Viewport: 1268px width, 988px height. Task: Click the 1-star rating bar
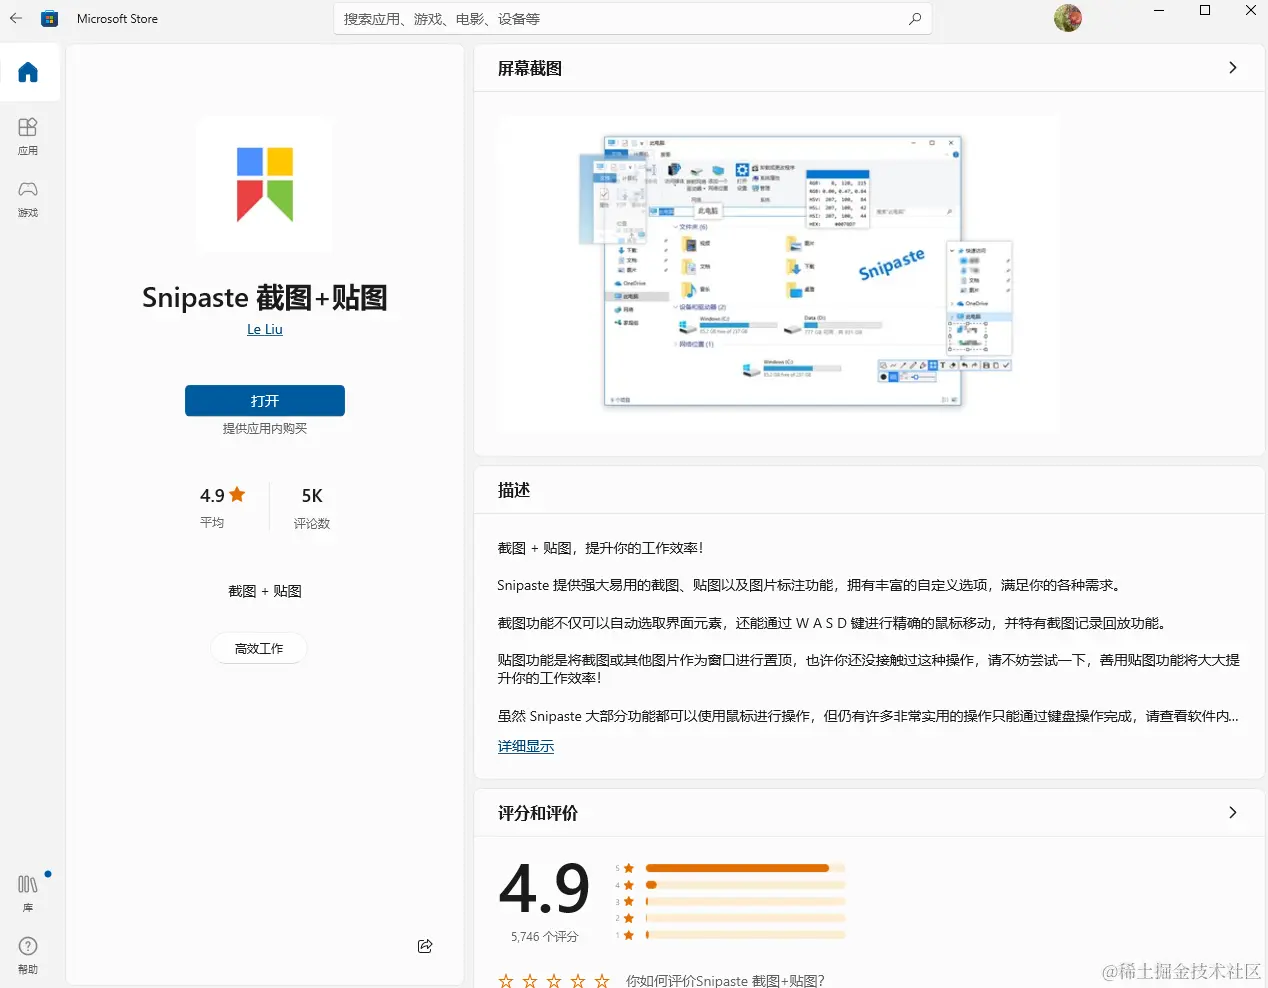tap(746, 935)
